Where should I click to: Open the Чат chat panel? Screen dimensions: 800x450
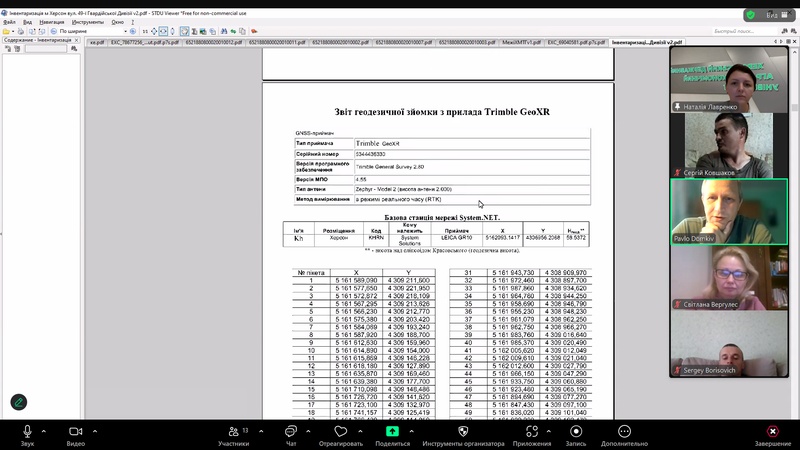click(x=291, y=435)
